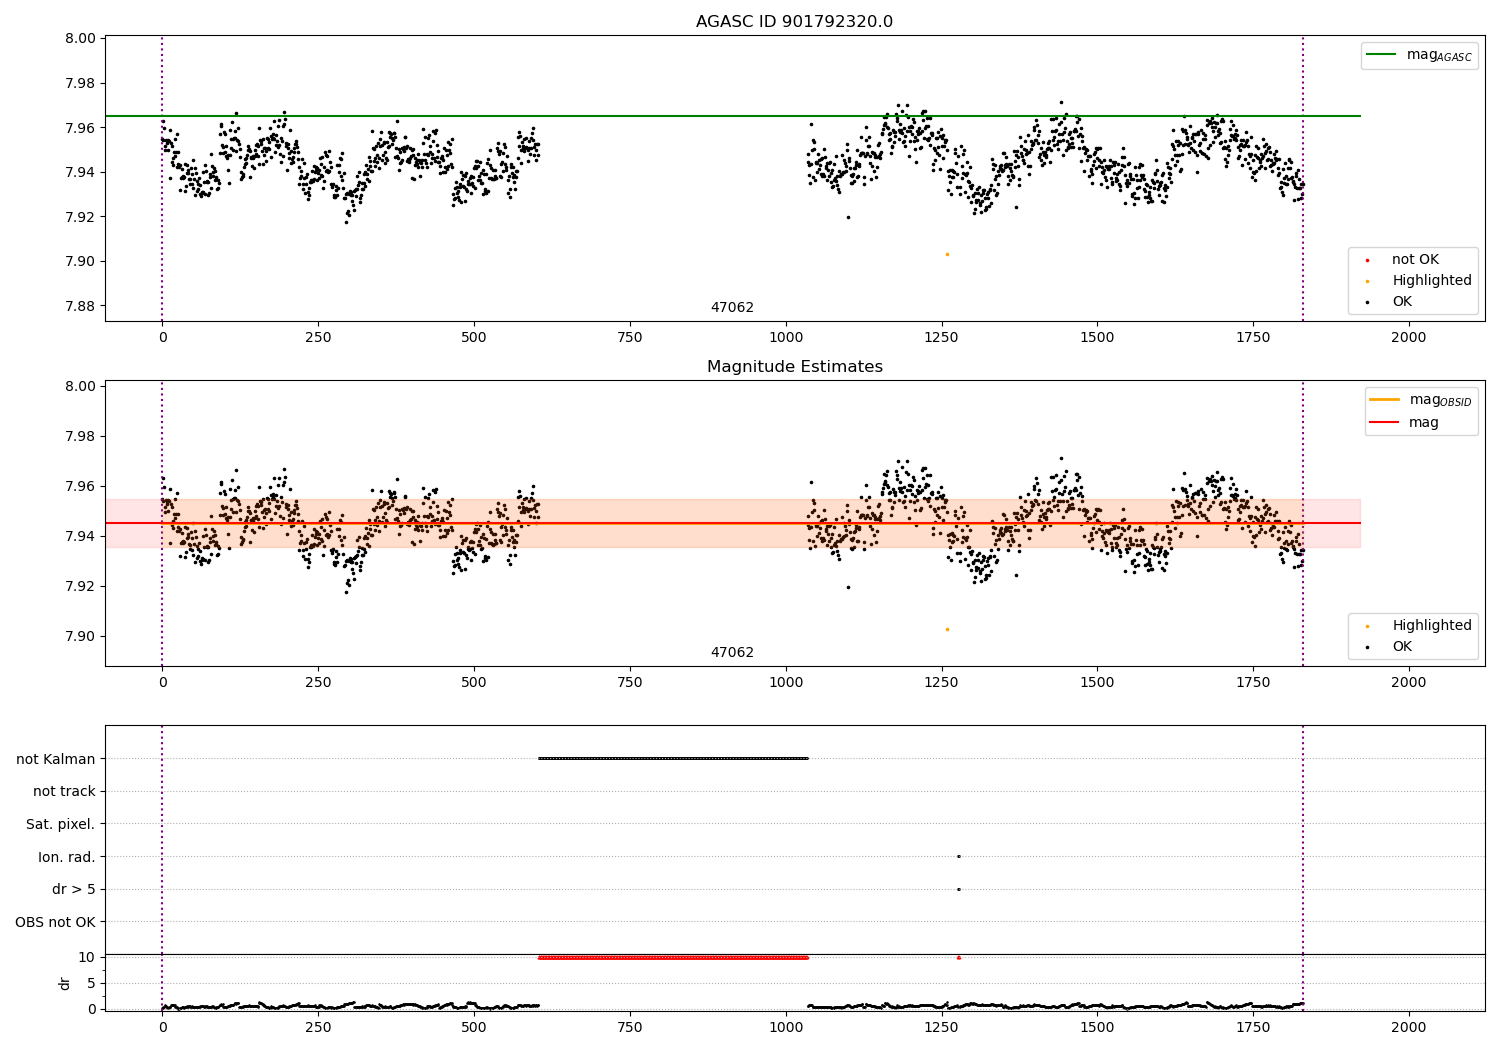Click the 7.88 y-axis tick label in the top plot

[x=80, y=306]
